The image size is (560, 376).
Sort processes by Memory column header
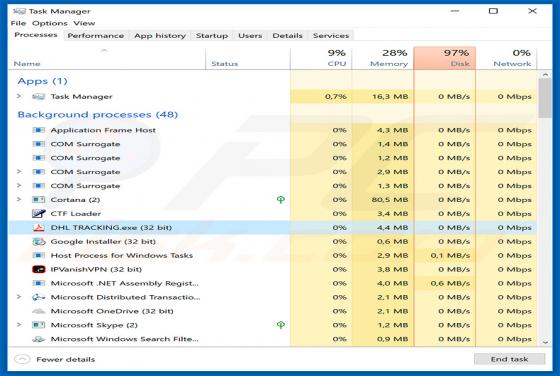coord(383,58)
